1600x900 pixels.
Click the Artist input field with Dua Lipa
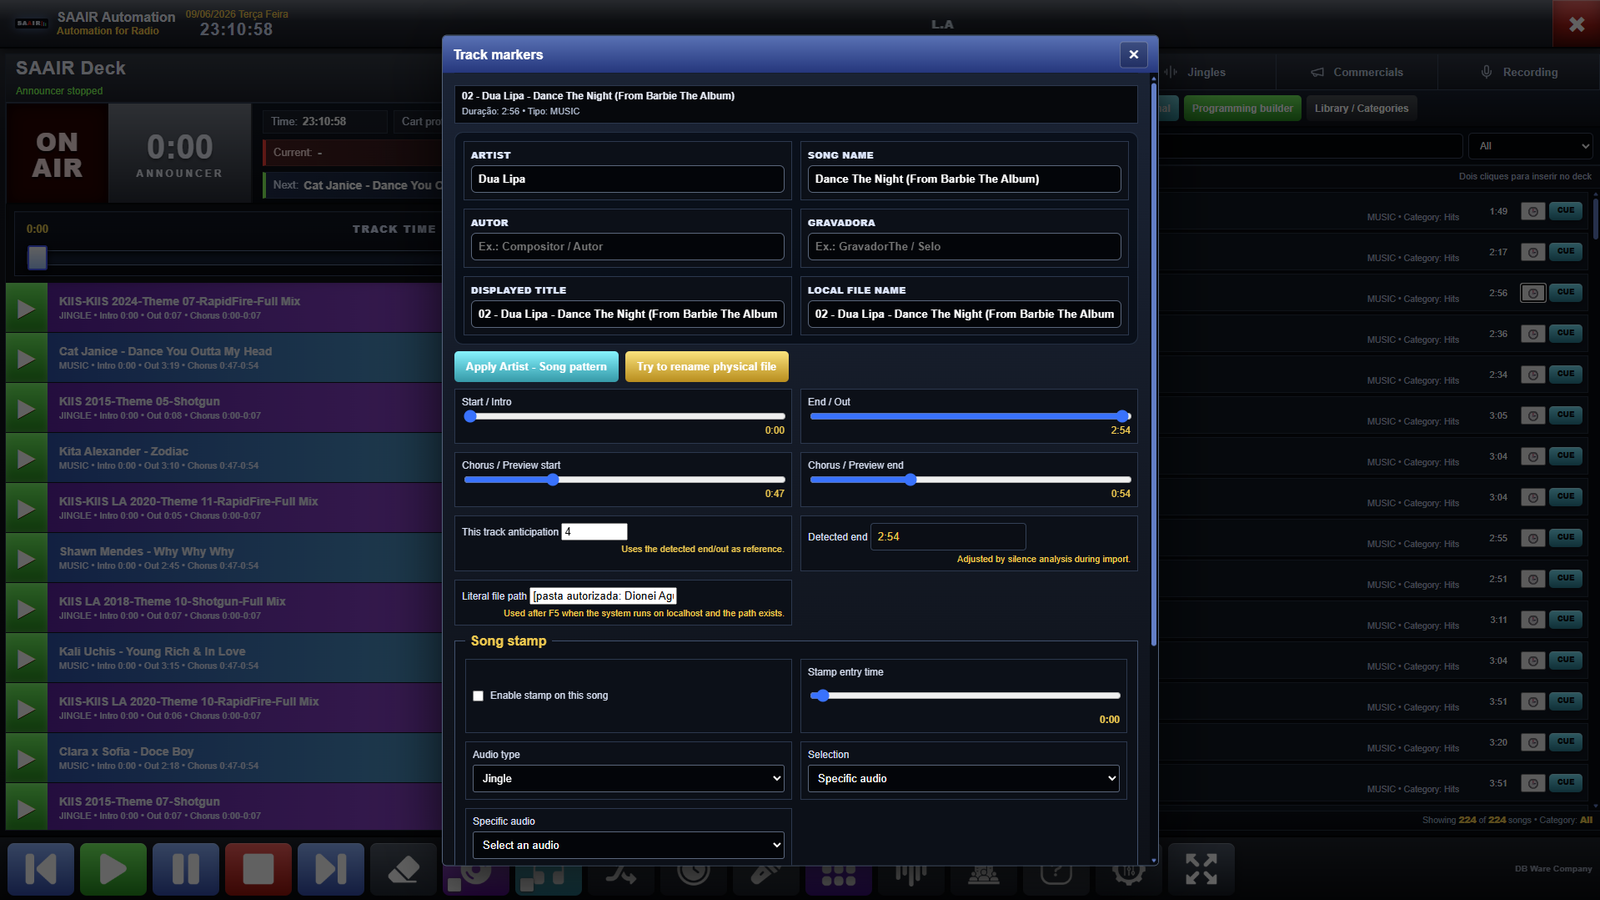pos(628,179)
